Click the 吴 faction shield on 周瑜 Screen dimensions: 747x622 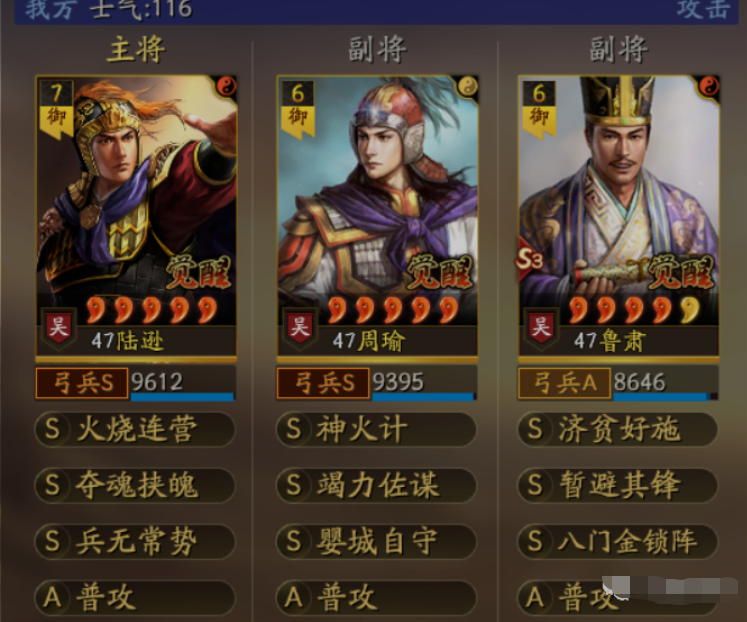pyautogui.click(x=300, y=328)
